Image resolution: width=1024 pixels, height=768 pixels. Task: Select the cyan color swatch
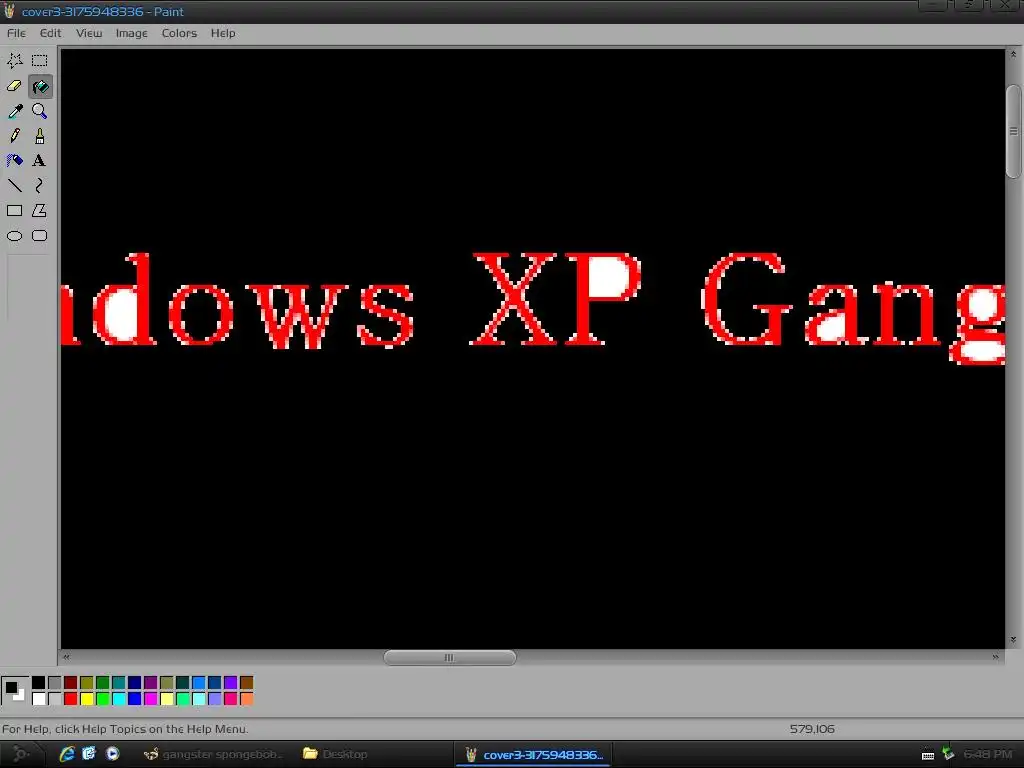(x=118, y=699)
